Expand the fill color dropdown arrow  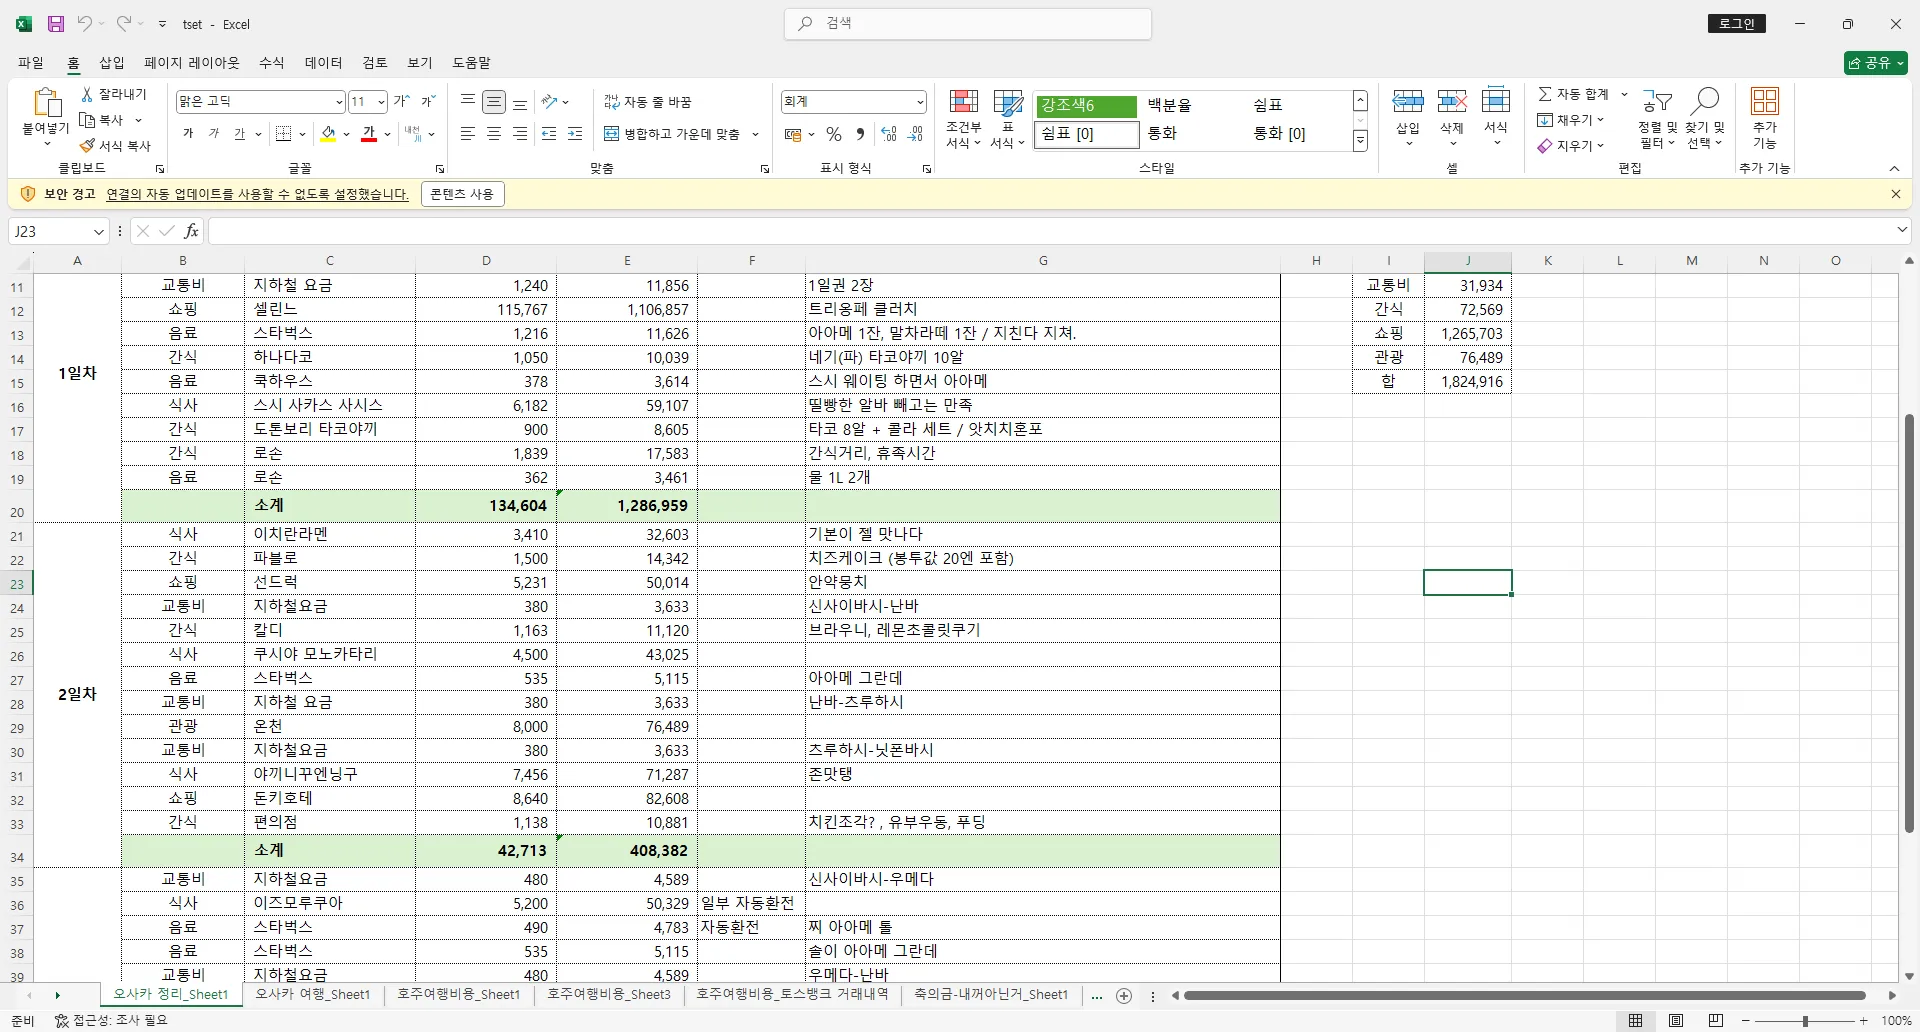pyautogui.click(x=346, y=135)
